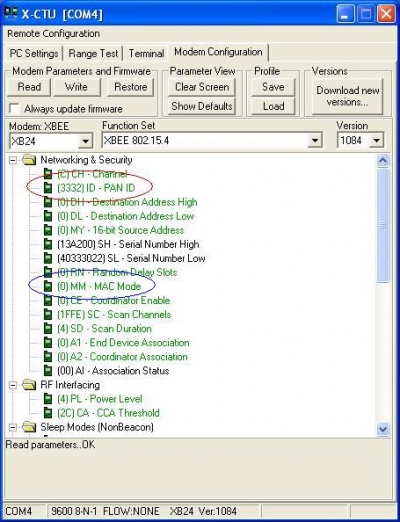The height and width of the screenshot is (522, 400).
Task: Collapse the Networking & Security tree node
Action: click(13, 161)
